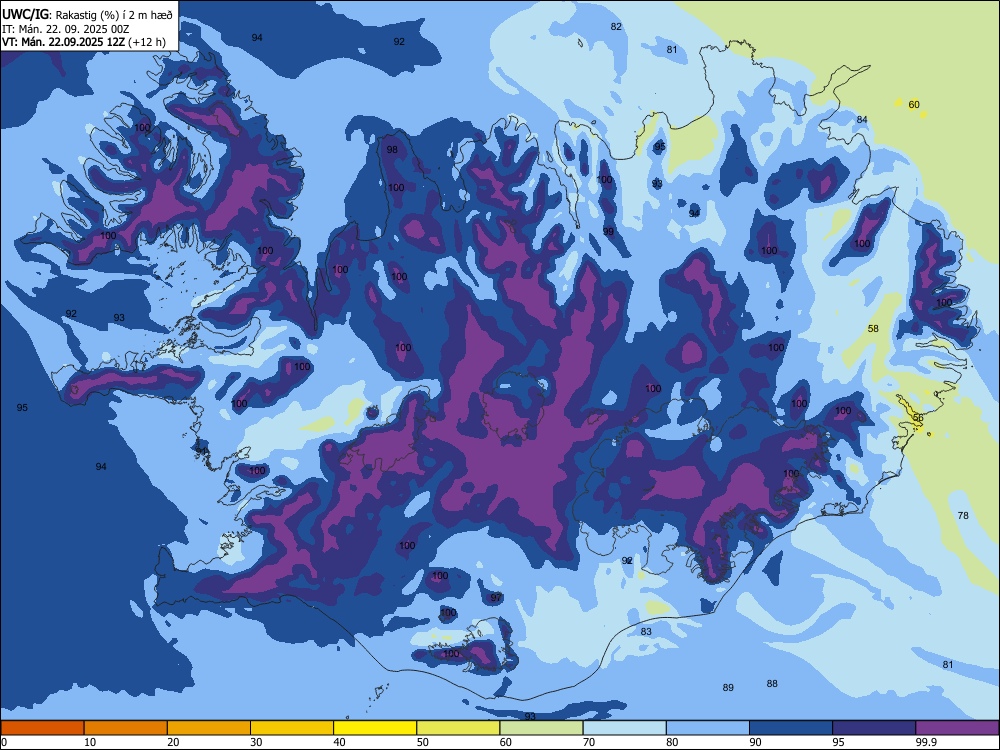Click the 'VT: Mán. 22.09.2025 12Z (+12 h)' line
This screenshot has width=1000, height=750.
click(84, 42)
